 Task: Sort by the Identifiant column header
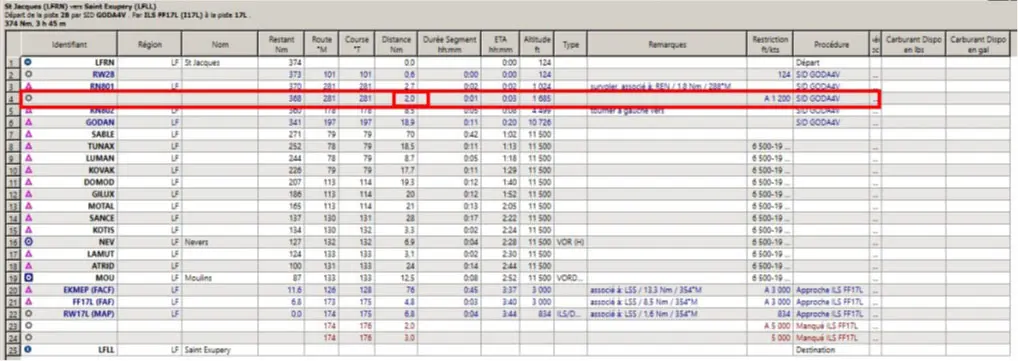tap(69, 44)
